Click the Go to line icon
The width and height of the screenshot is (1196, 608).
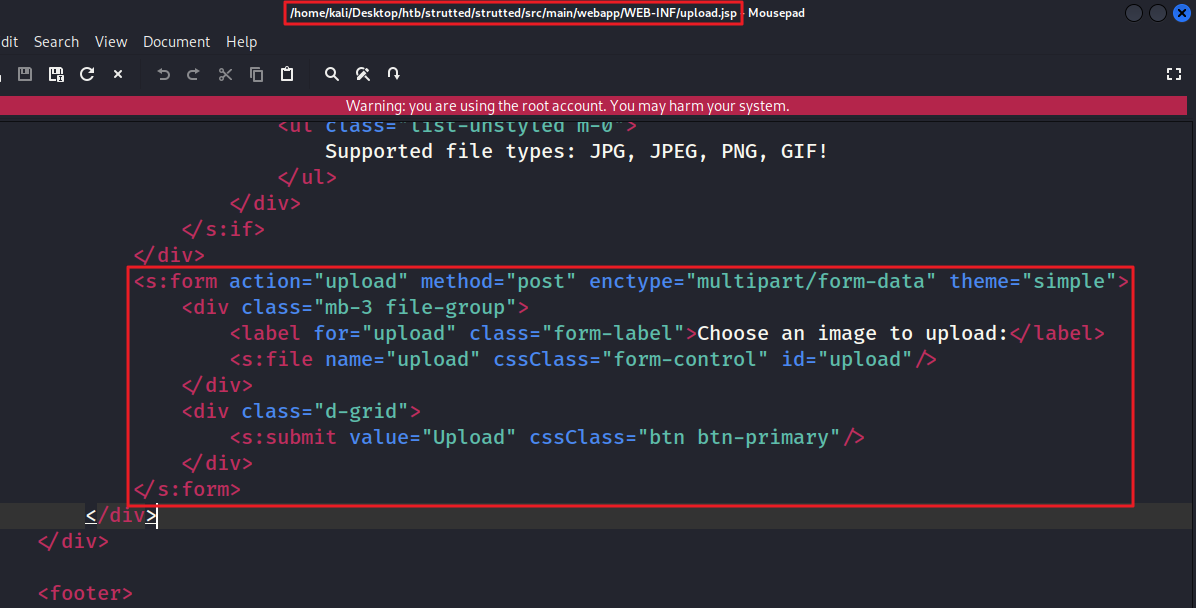394,74
